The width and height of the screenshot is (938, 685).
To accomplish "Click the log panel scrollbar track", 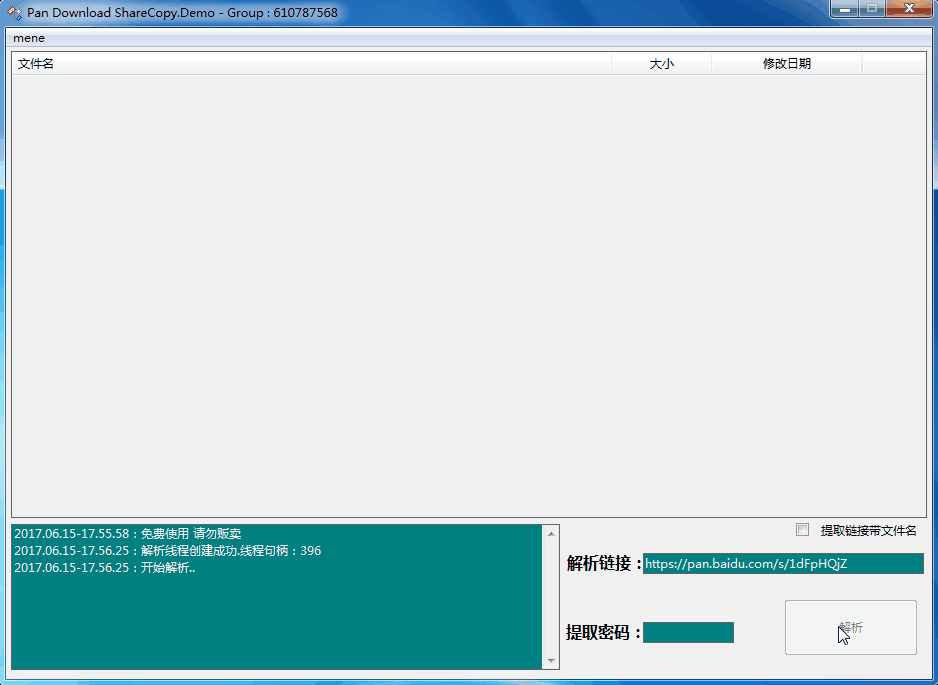I will pyautogui.click(x=551, y=598).
